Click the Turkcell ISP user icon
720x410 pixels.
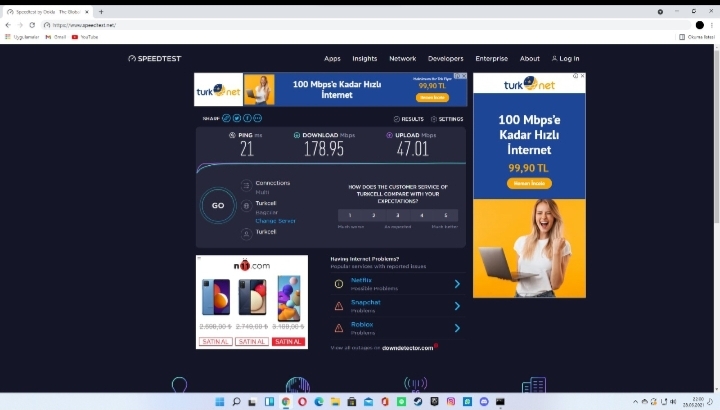click(x=246, y=234)
